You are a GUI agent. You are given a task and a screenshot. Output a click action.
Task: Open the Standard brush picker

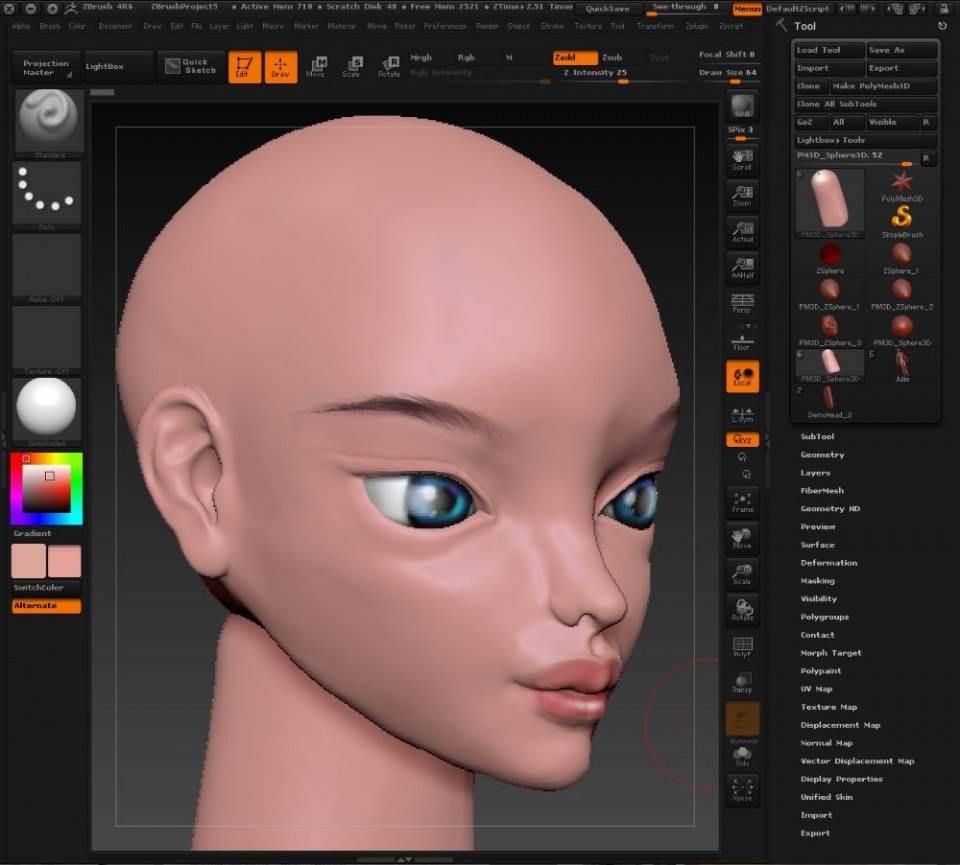pyautogui.click(x=48, y=123)
